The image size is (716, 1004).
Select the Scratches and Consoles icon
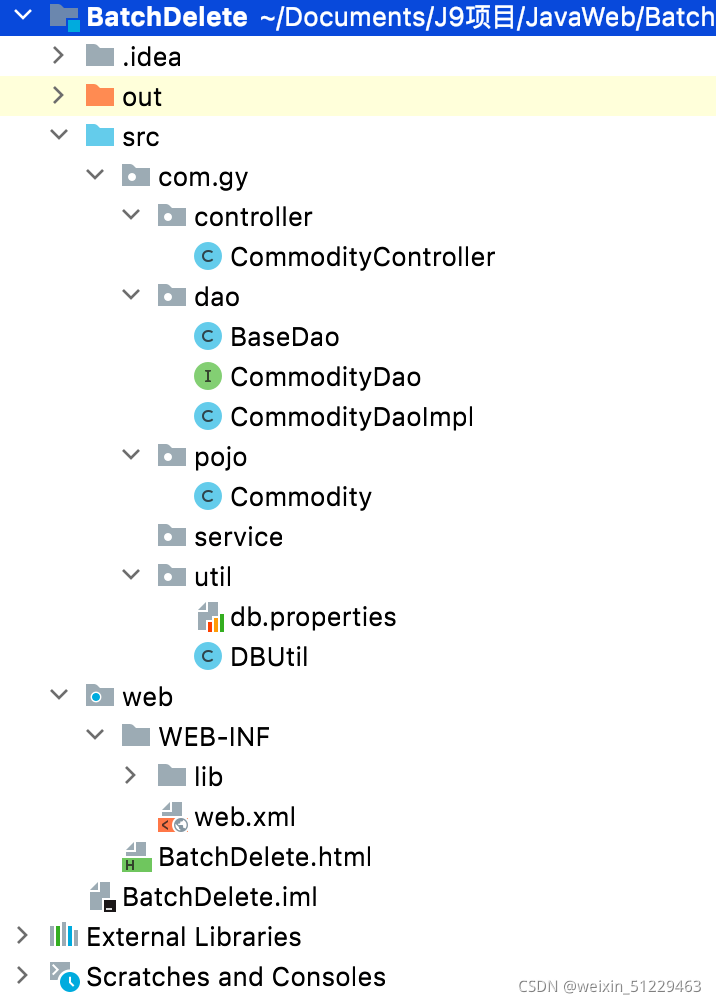(x=63, y=976)
